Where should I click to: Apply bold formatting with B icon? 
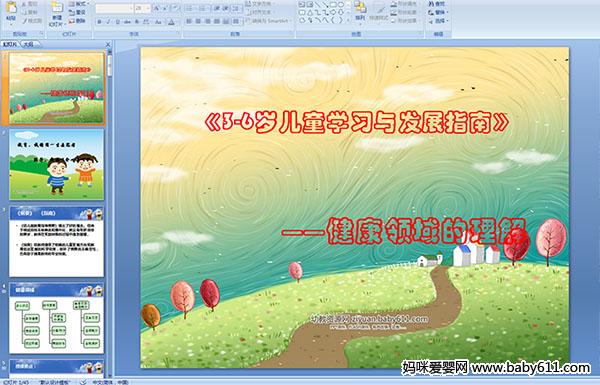pos(99,22)
